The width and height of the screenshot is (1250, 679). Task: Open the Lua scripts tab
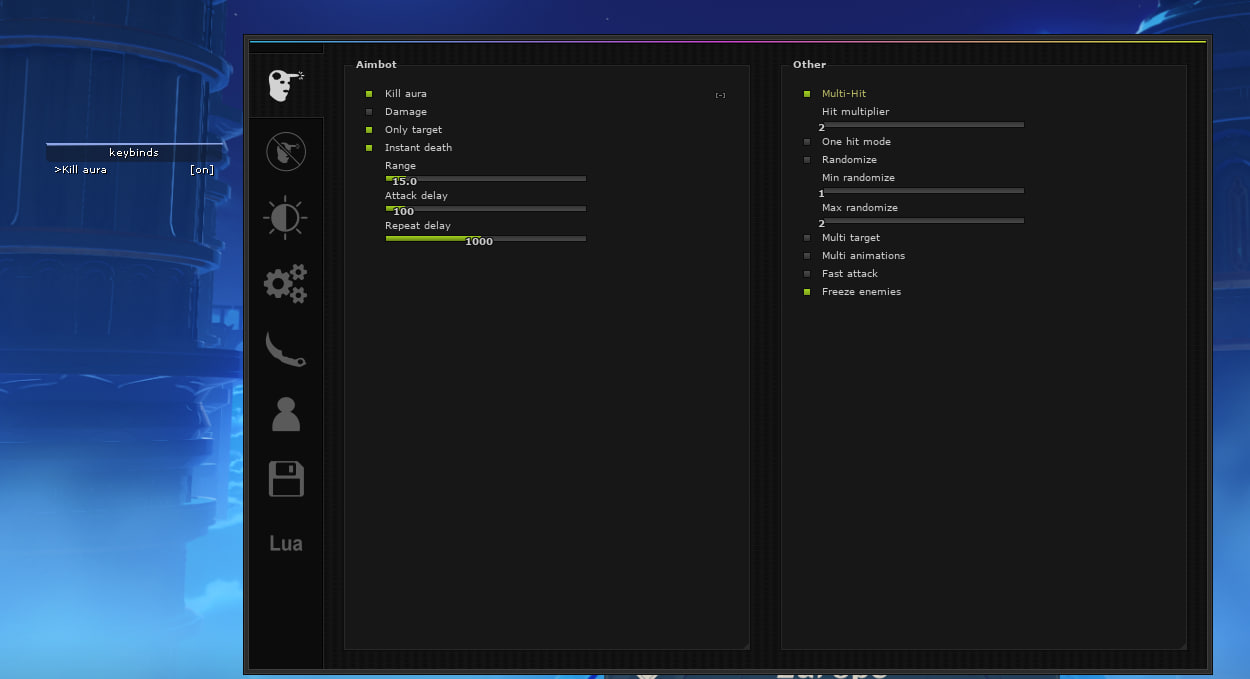click(x=285, y=544)
